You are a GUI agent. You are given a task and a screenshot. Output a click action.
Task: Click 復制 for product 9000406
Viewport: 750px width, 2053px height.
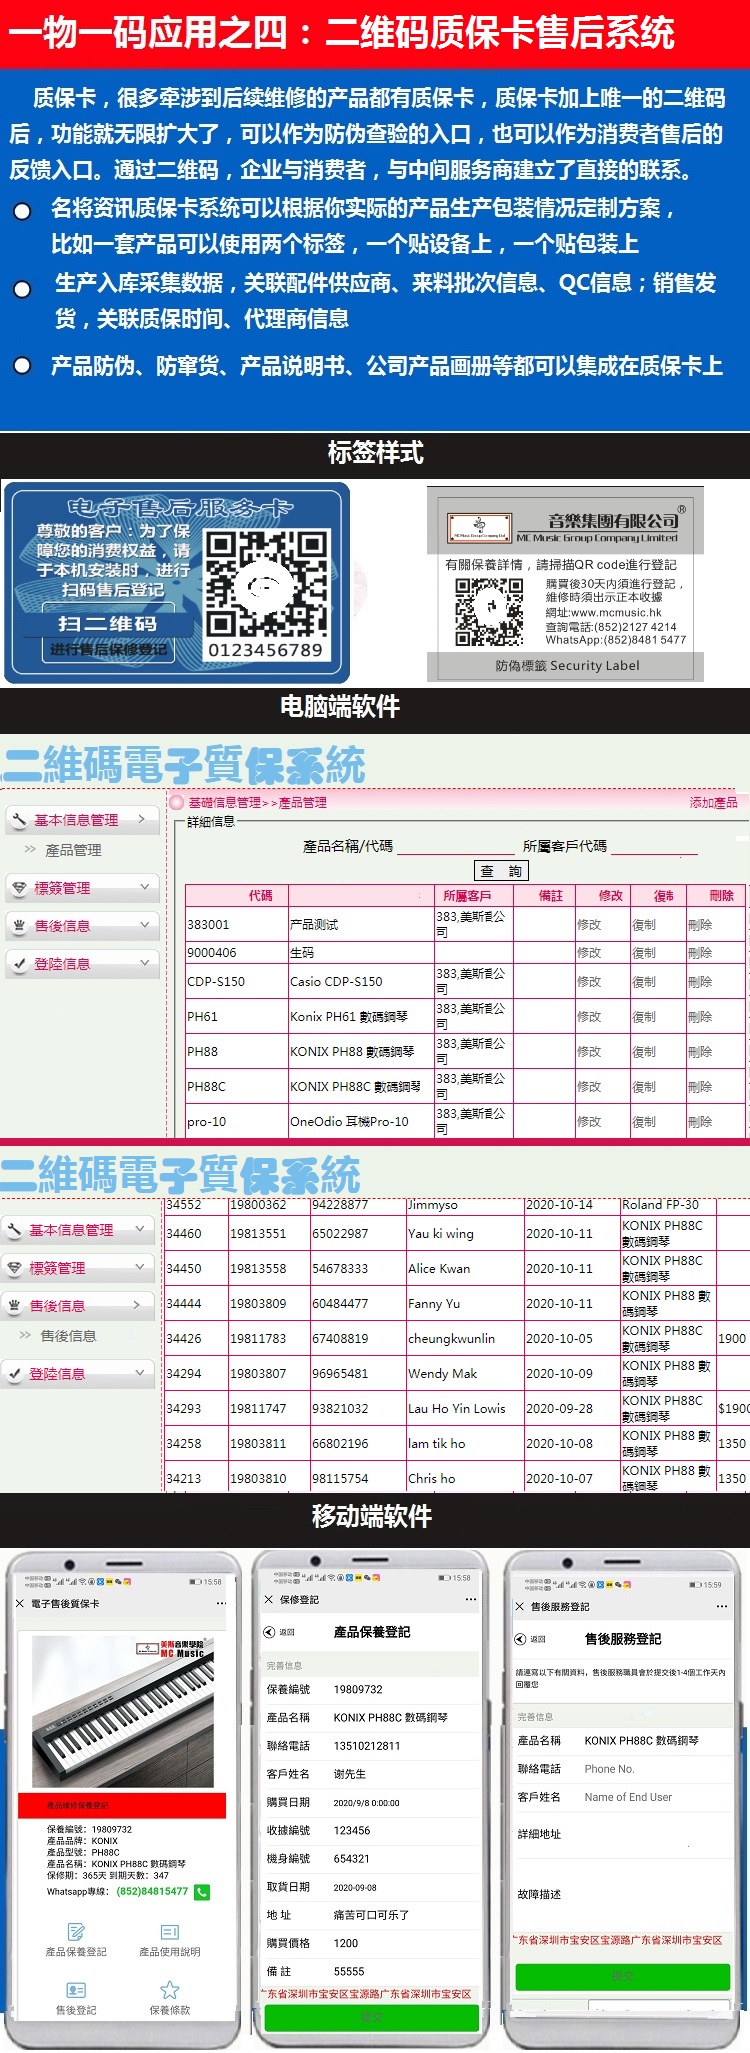[x=644, y=953]
